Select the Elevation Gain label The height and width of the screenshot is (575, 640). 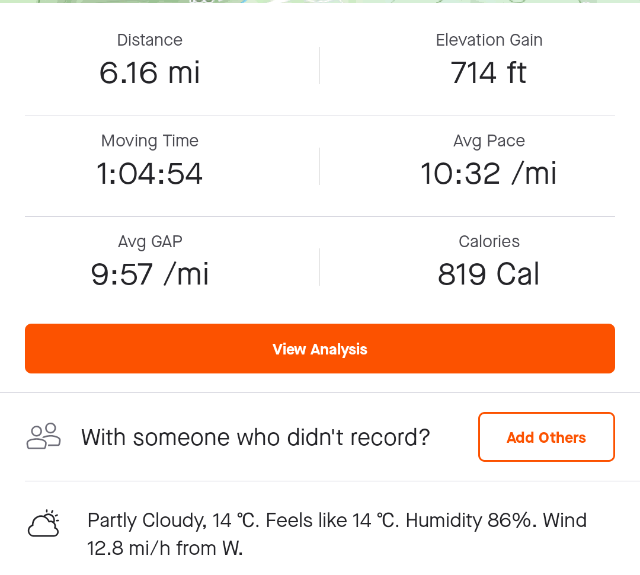[489, 40]
